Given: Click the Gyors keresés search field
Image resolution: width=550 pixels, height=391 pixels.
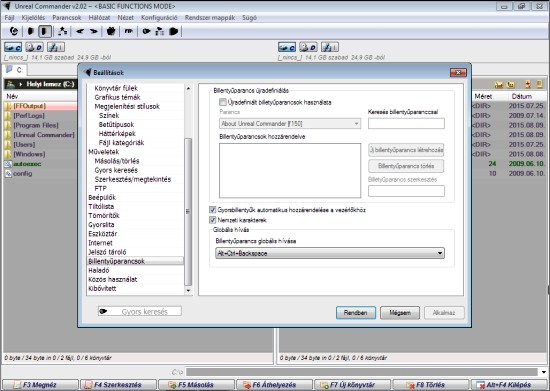Looking at the screenshot, I should pos(140,311).
